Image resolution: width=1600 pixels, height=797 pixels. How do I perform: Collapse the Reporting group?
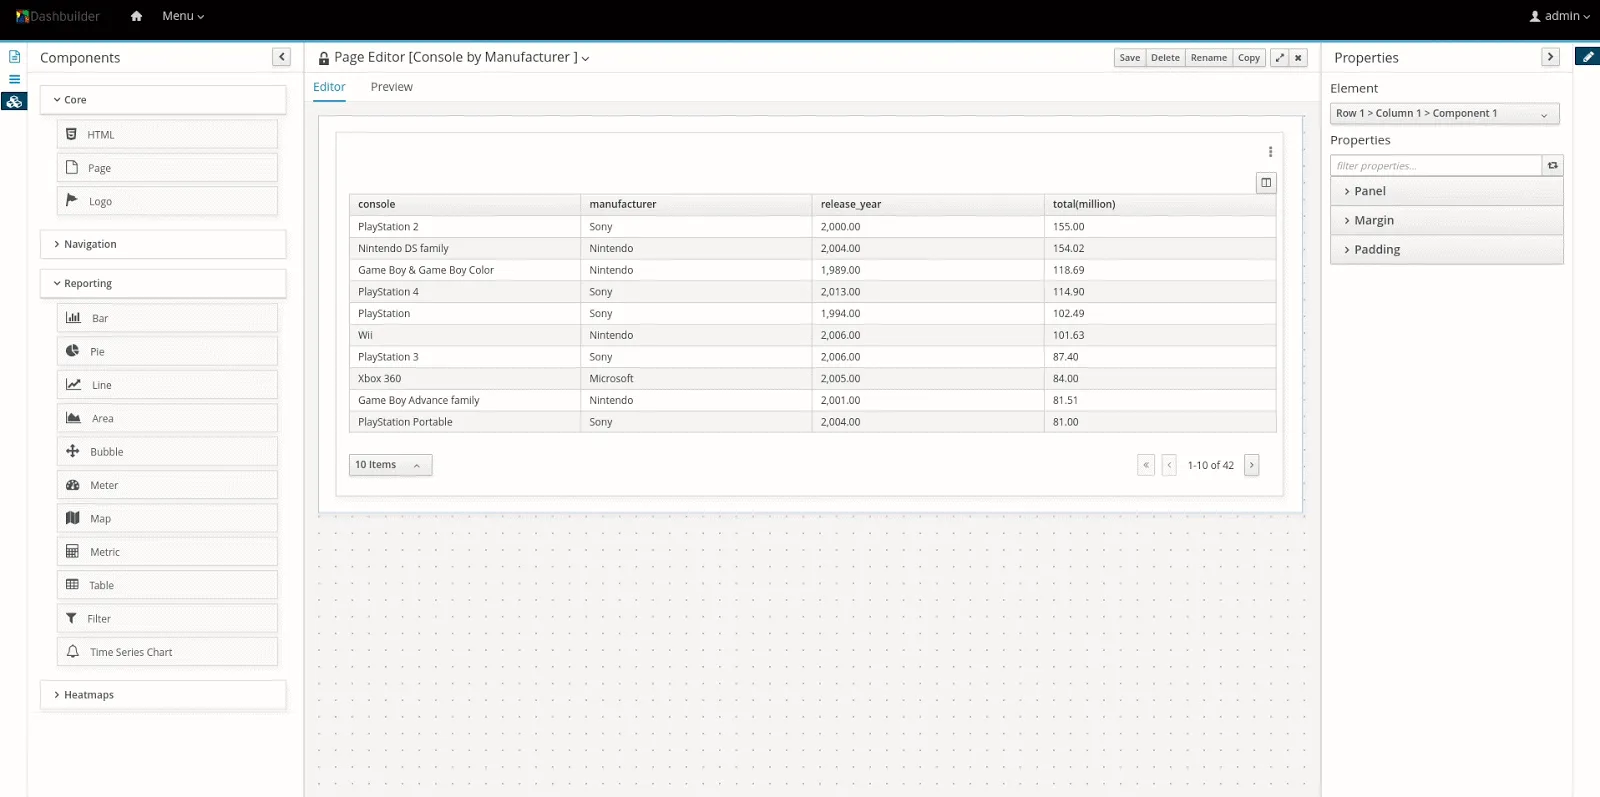(x=163, y=283)
